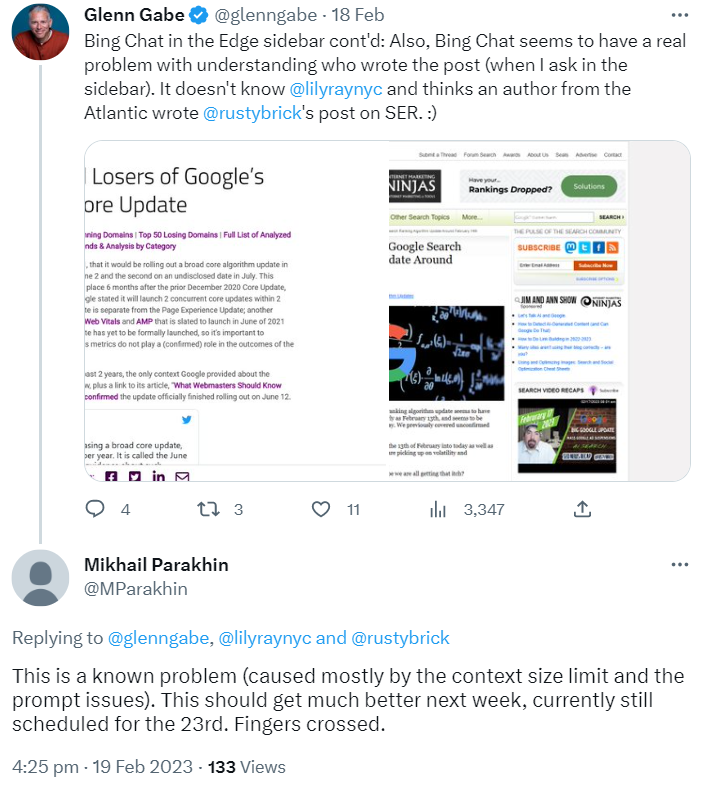This screenshot has width=707, height=793.
Task: Click Glenn Gabe's profile avatar
Action: [x=40, y=31]
